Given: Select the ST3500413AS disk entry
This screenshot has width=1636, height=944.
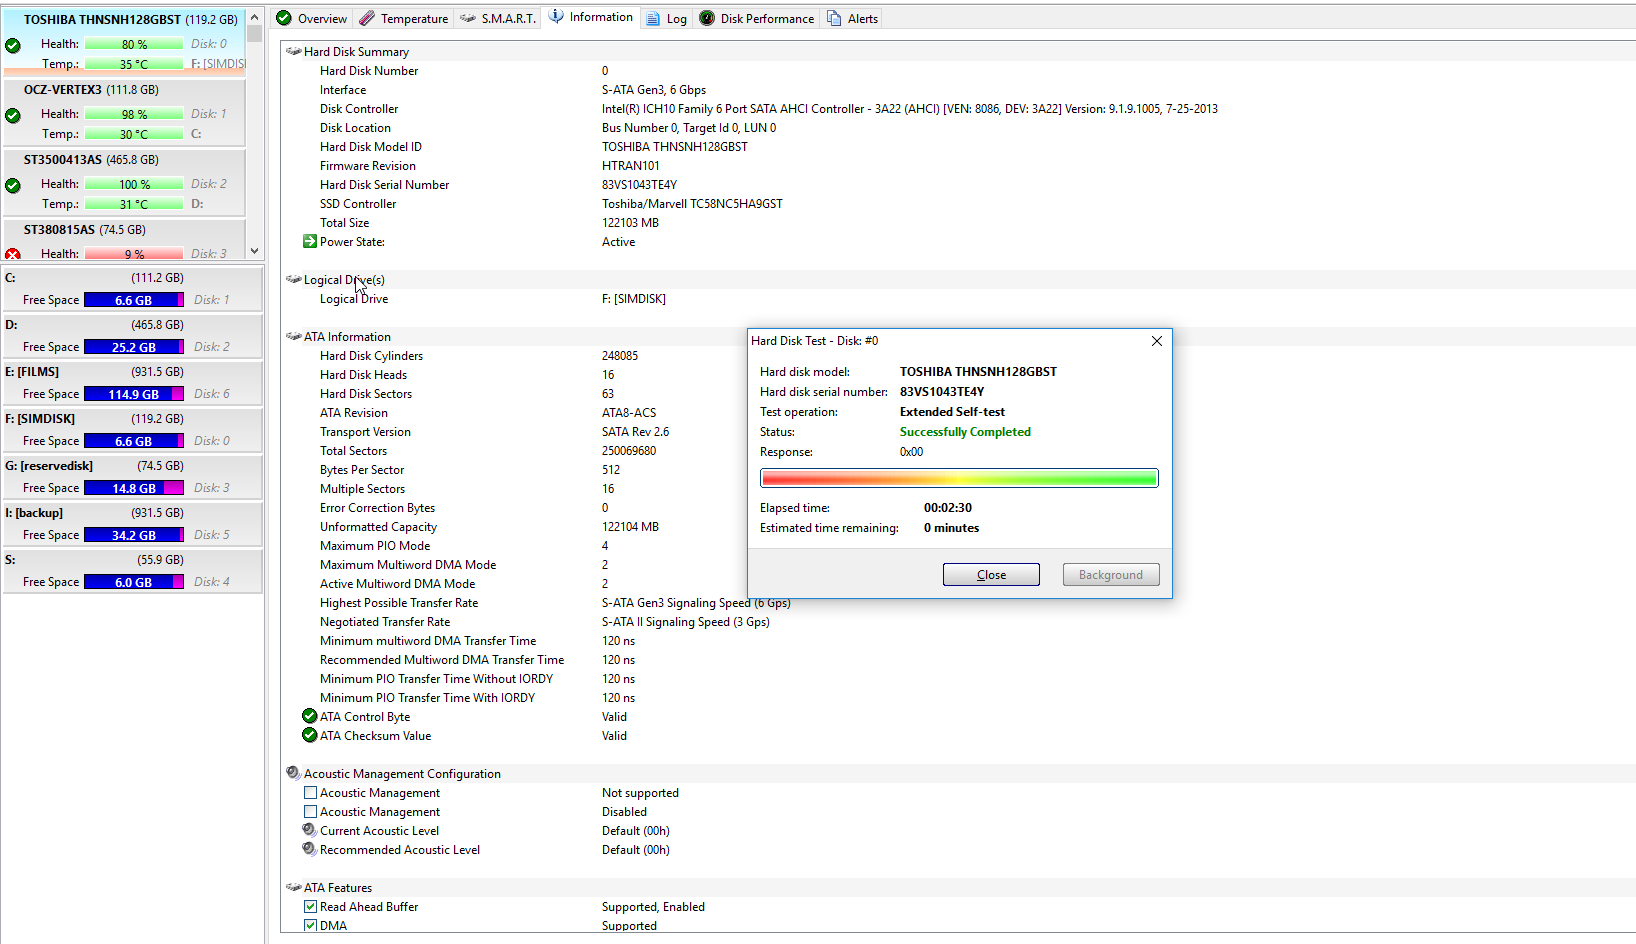Looking at the screenshot, I should pyautogui.click(x=125, y=182).
